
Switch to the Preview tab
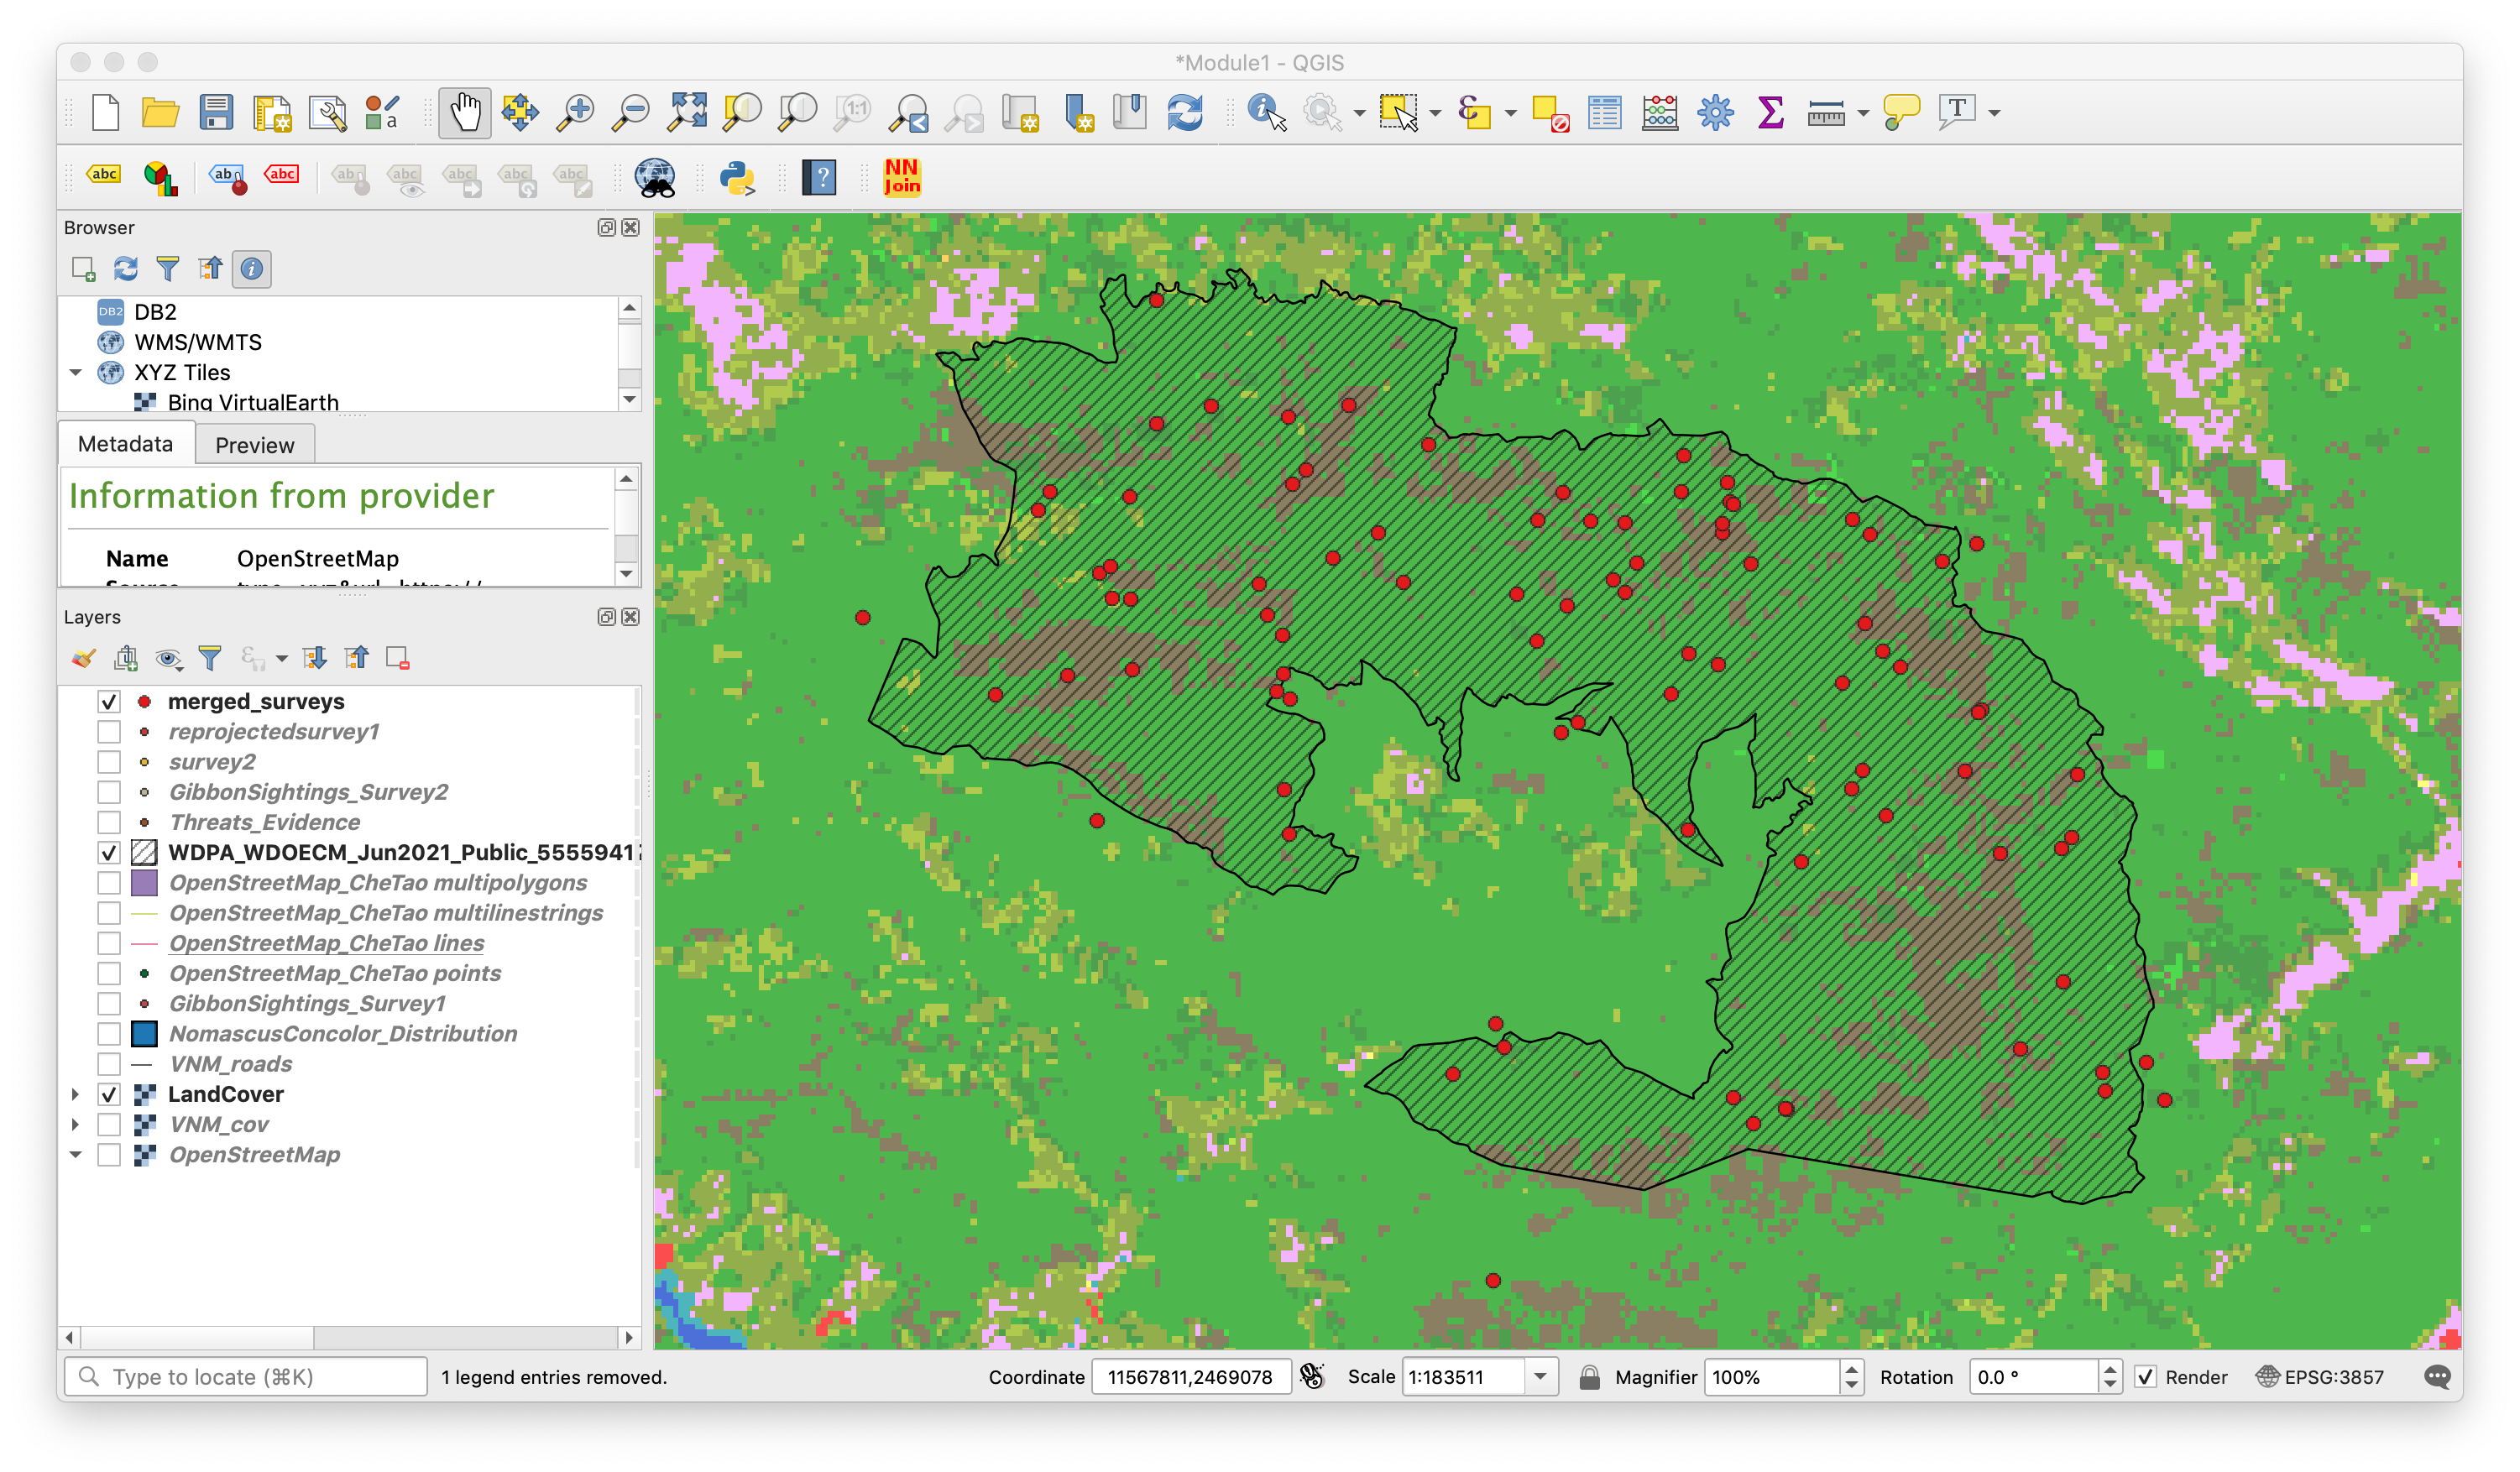point(254,445)
